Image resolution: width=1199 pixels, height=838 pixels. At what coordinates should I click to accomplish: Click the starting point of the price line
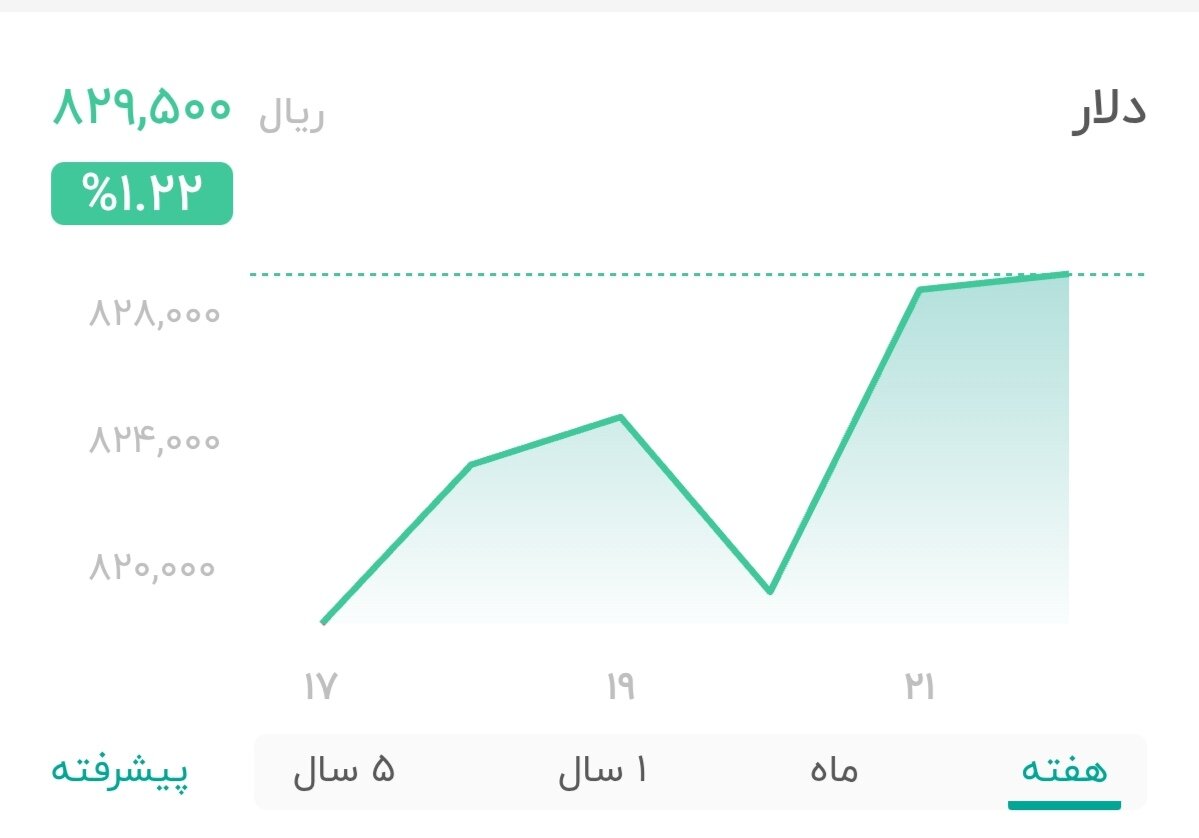coord(322,623)
